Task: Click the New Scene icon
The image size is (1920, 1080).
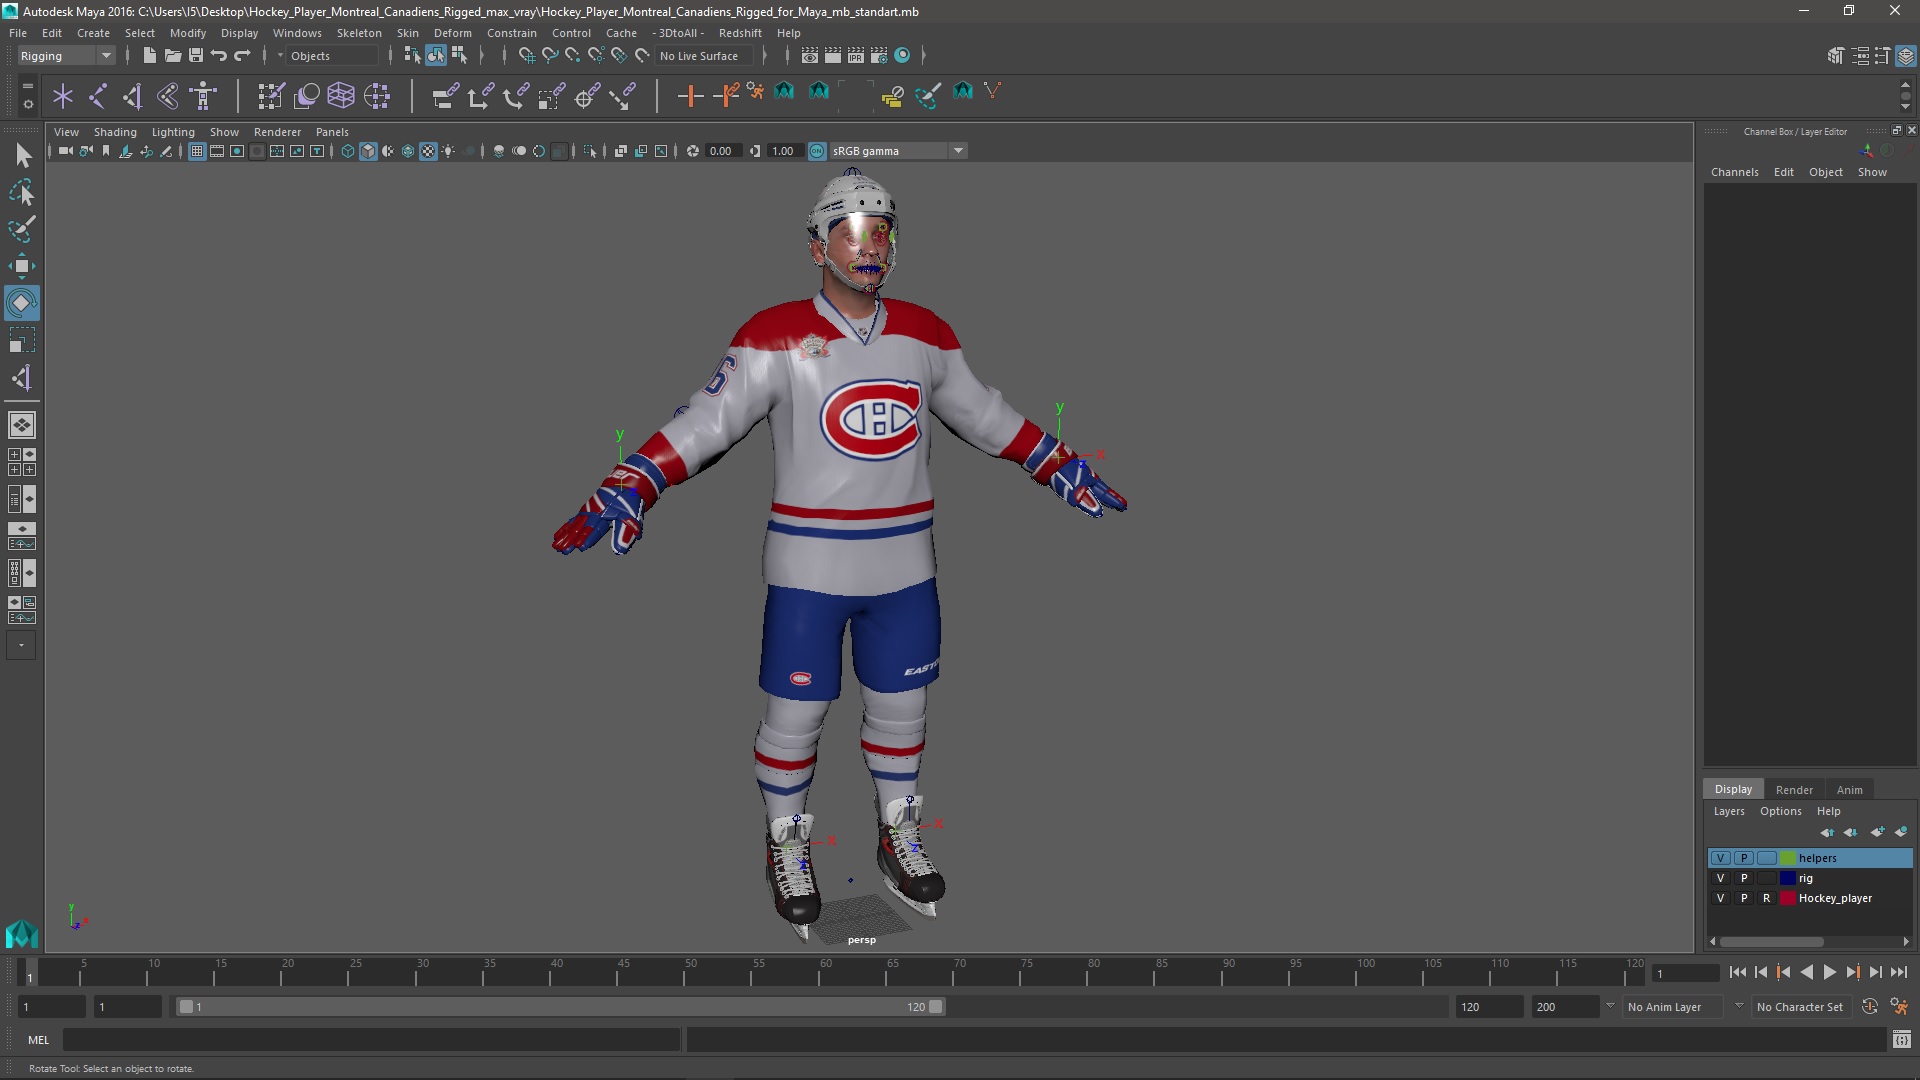Action: 149,56
